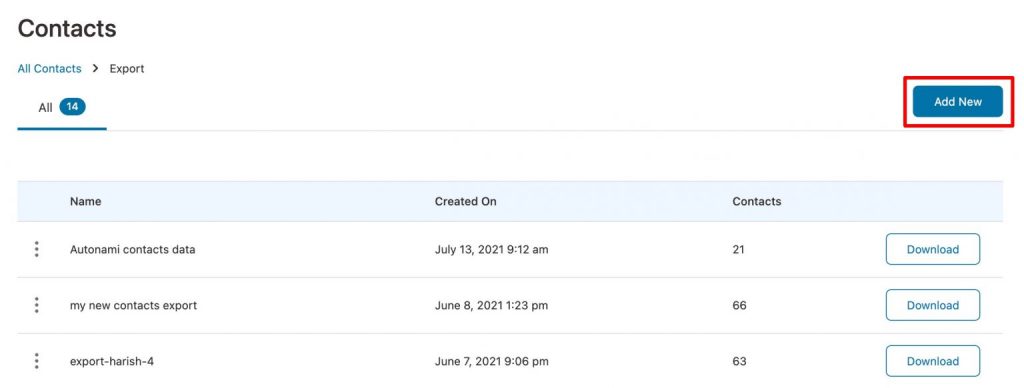Click the contact count 66
Image resolution: width=1024 pixels, height=388 pixels.
[739, 305]
